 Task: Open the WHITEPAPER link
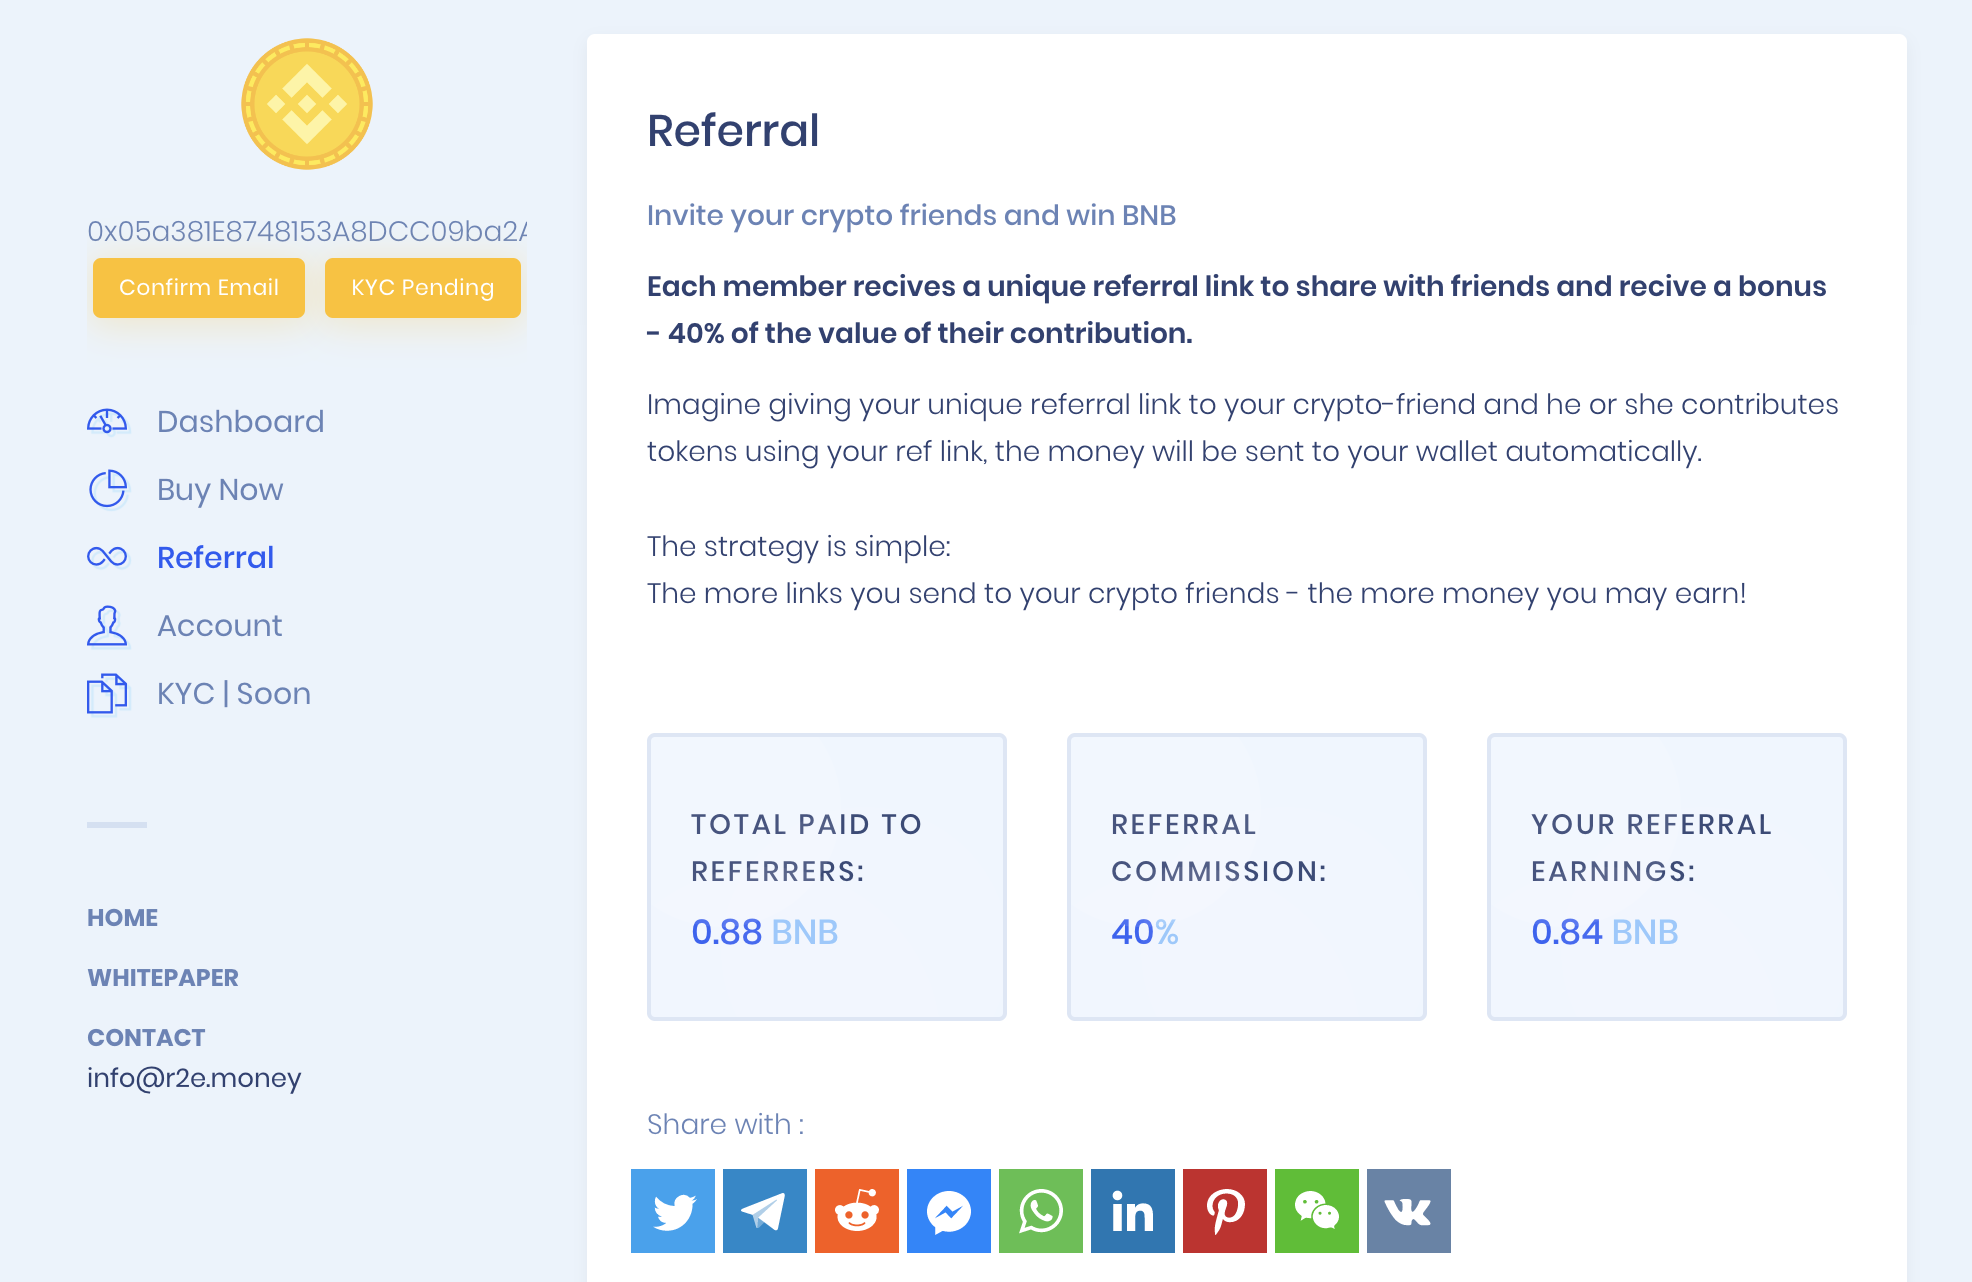(x=163, y=978)
